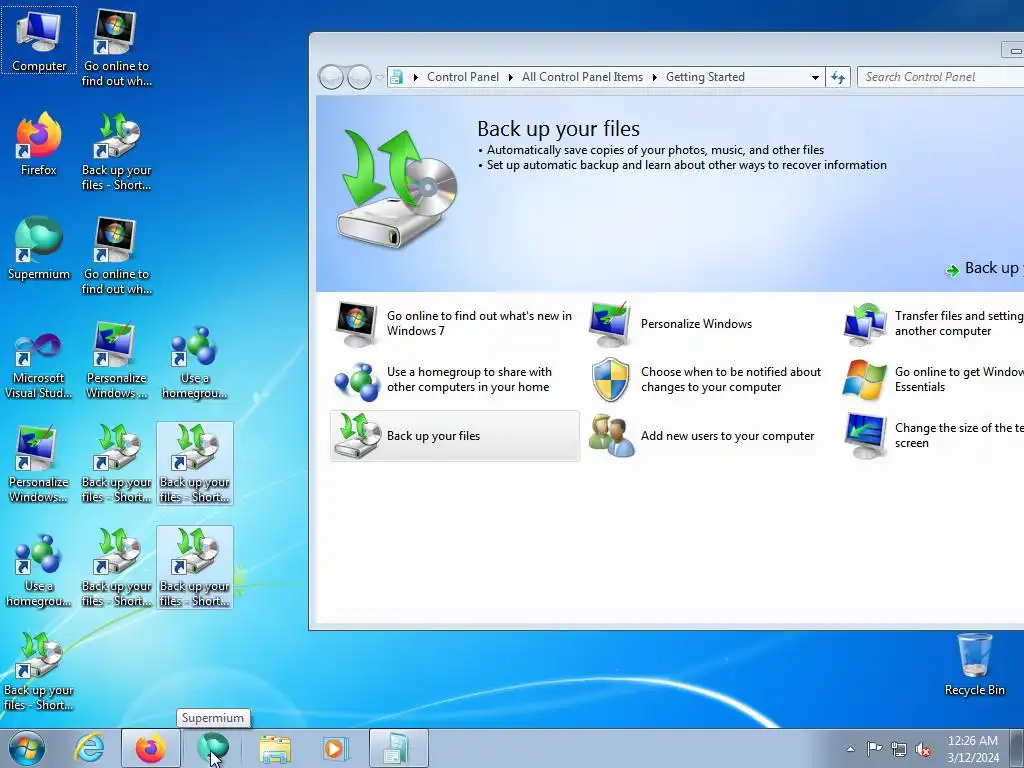Open Firefox from the taskbar
This screenshot has height=768, width=1024.
point(150,748)
